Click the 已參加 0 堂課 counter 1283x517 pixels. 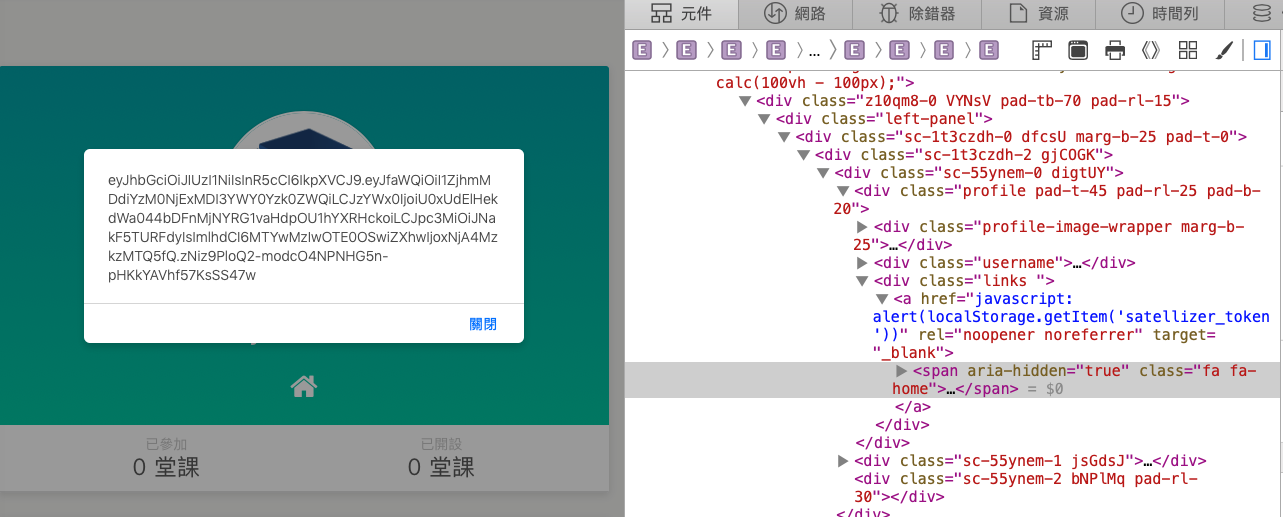click(x=166, y=458)
